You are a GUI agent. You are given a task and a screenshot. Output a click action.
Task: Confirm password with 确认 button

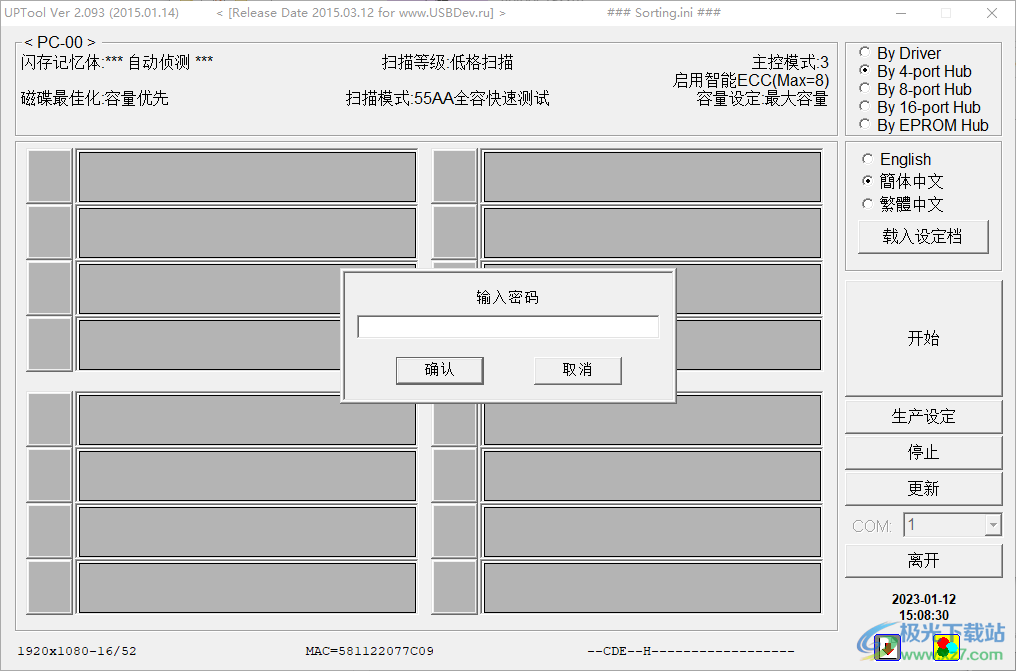click(439, 370)
